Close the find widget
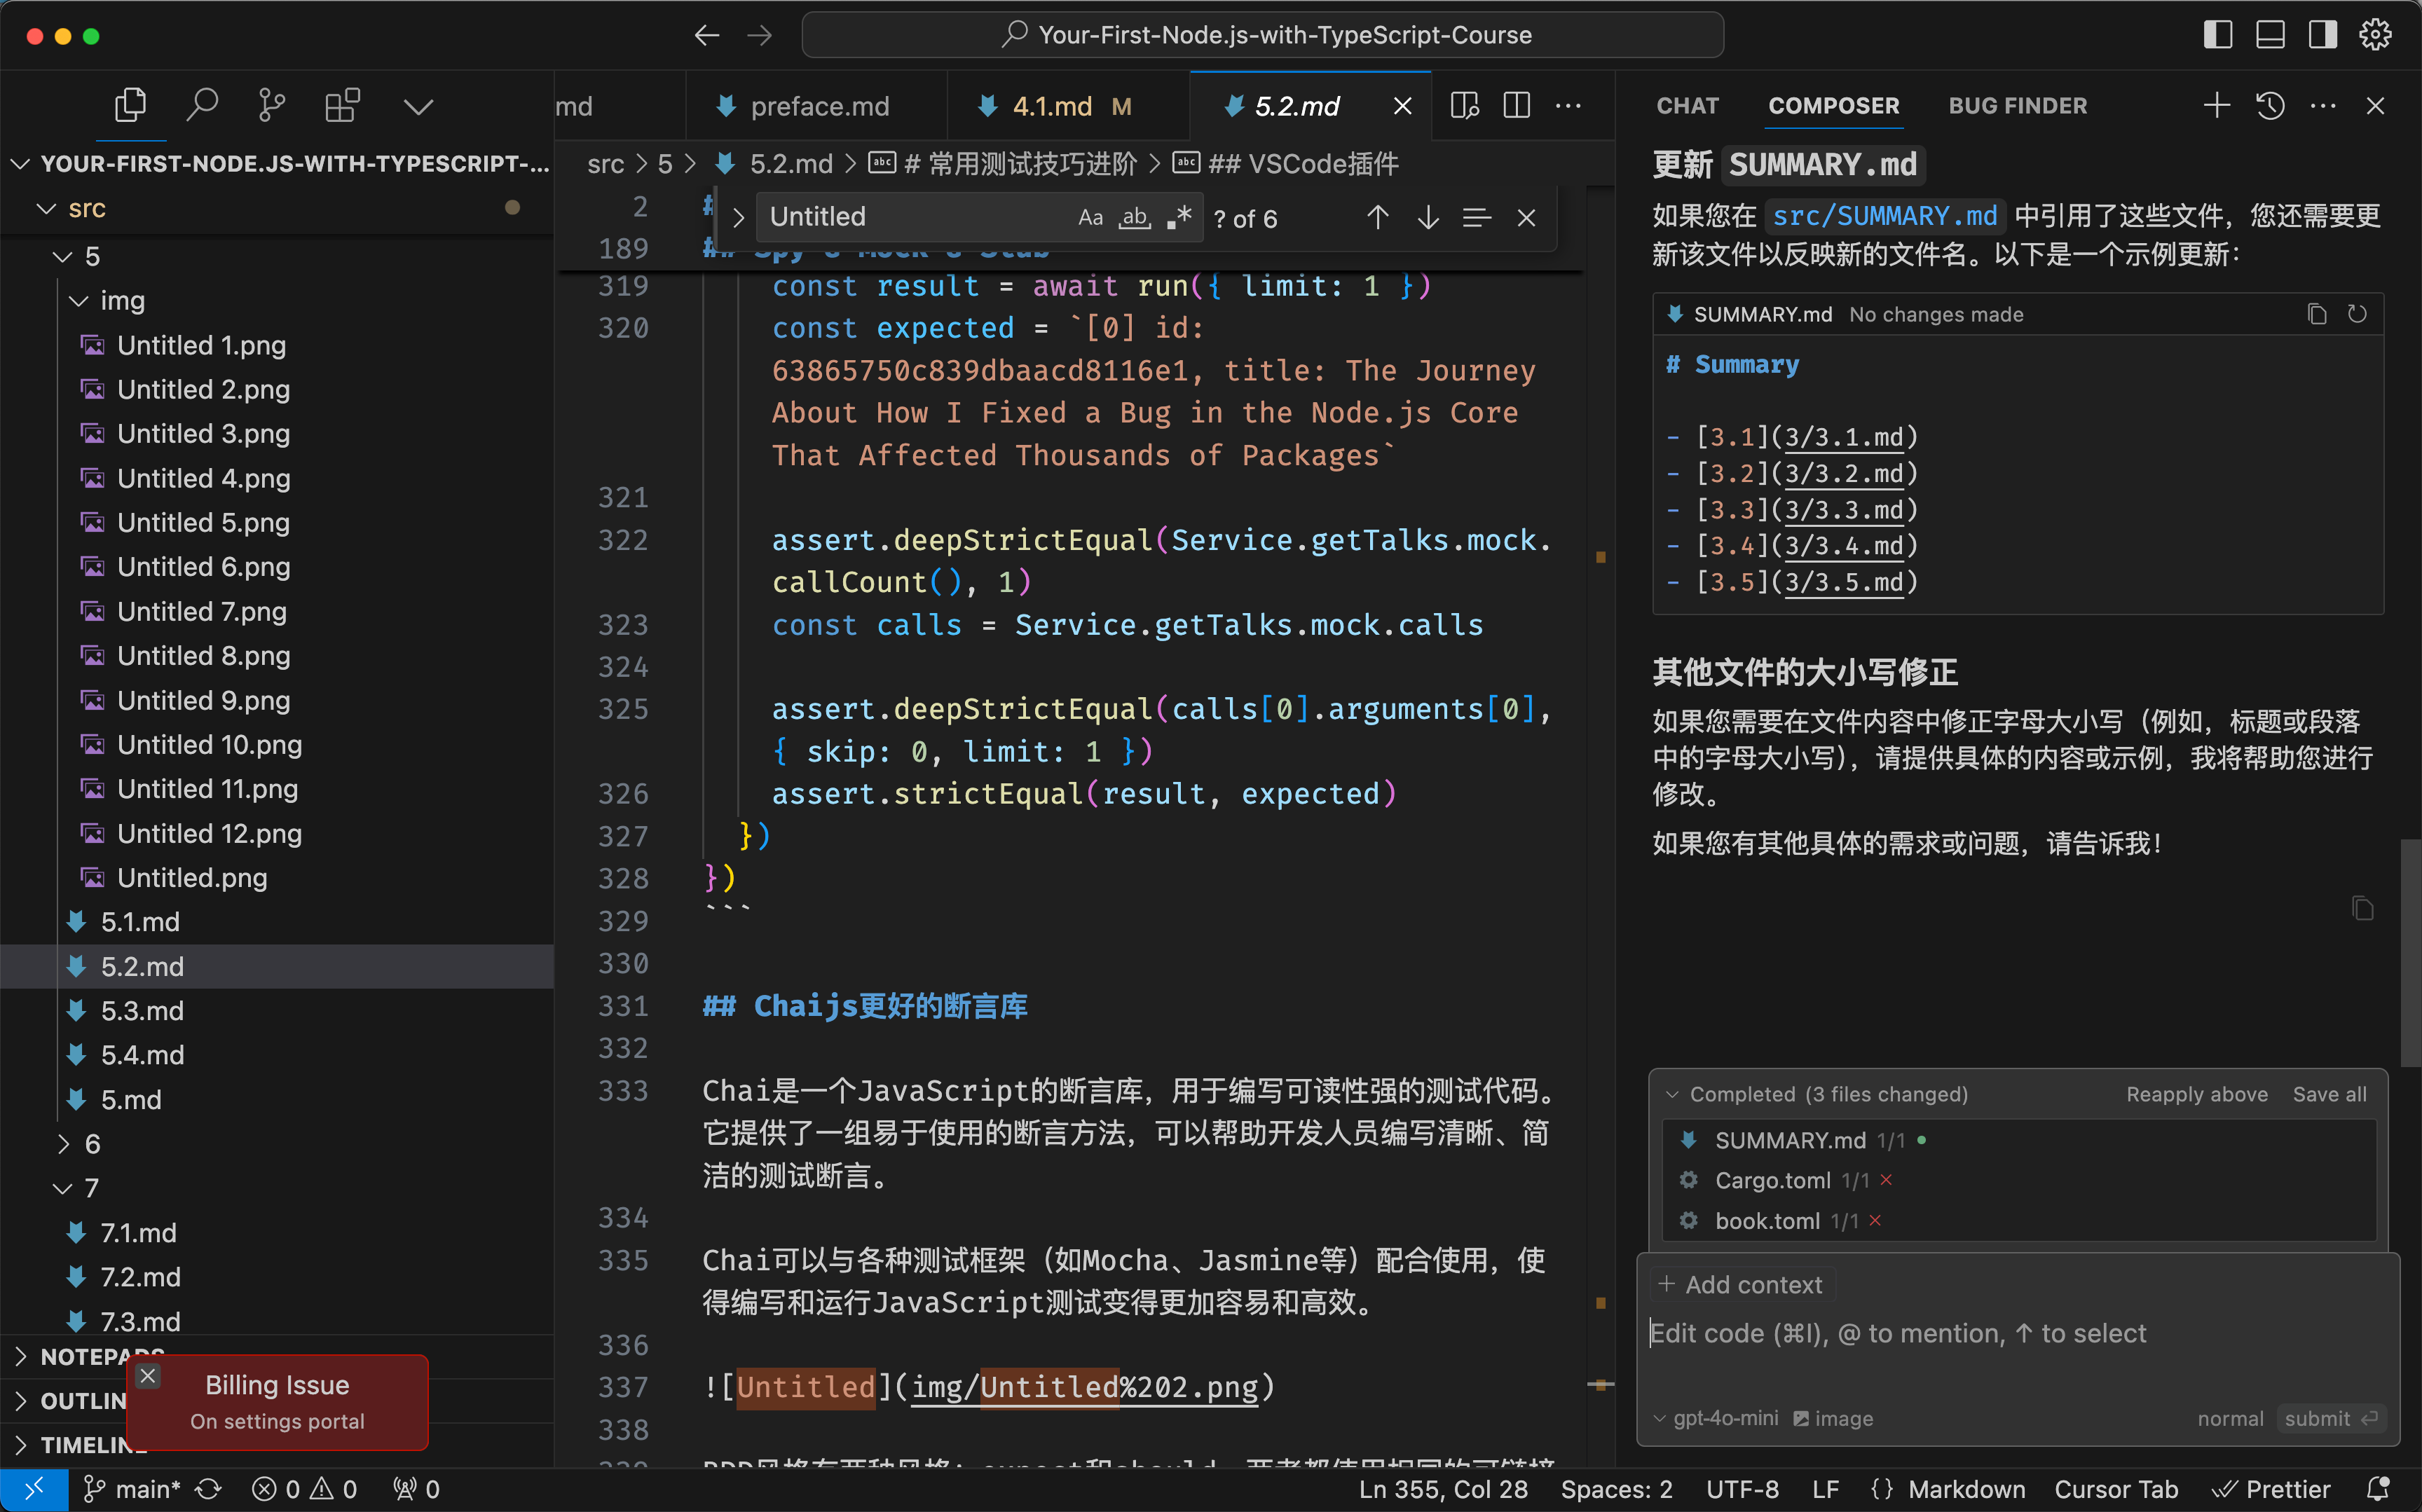2422x1512 pixels. (1526, 218)
